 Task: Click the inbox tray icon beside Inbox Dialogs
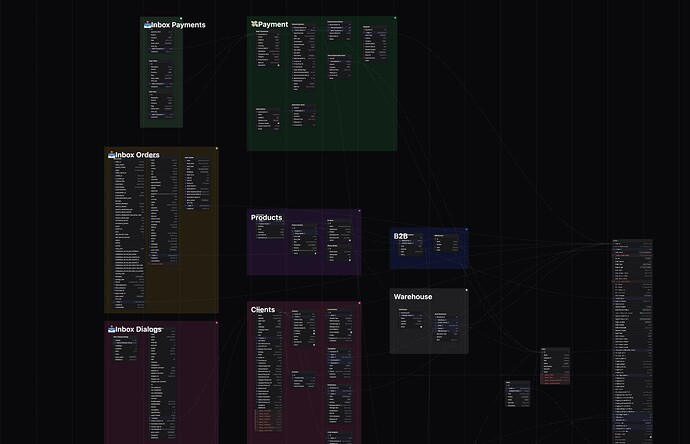(x=112, y=329)
